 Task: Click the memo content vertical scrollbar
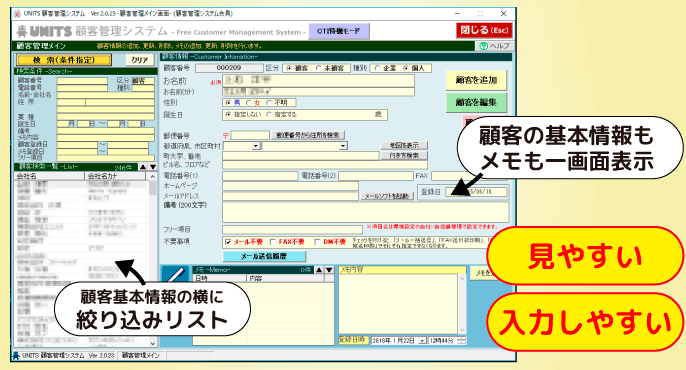pyautogui.click(x=462, y=304)
